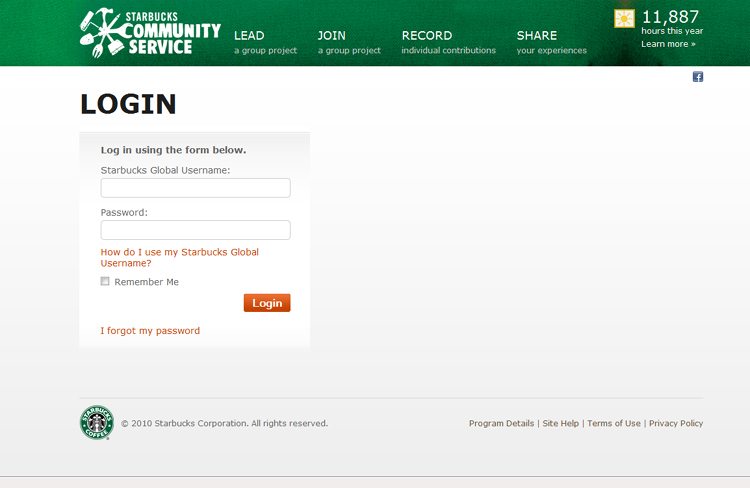The width and height of the screenshot is (750, 488).
Task: Click the Learn more link
Action: coord(668,44)
